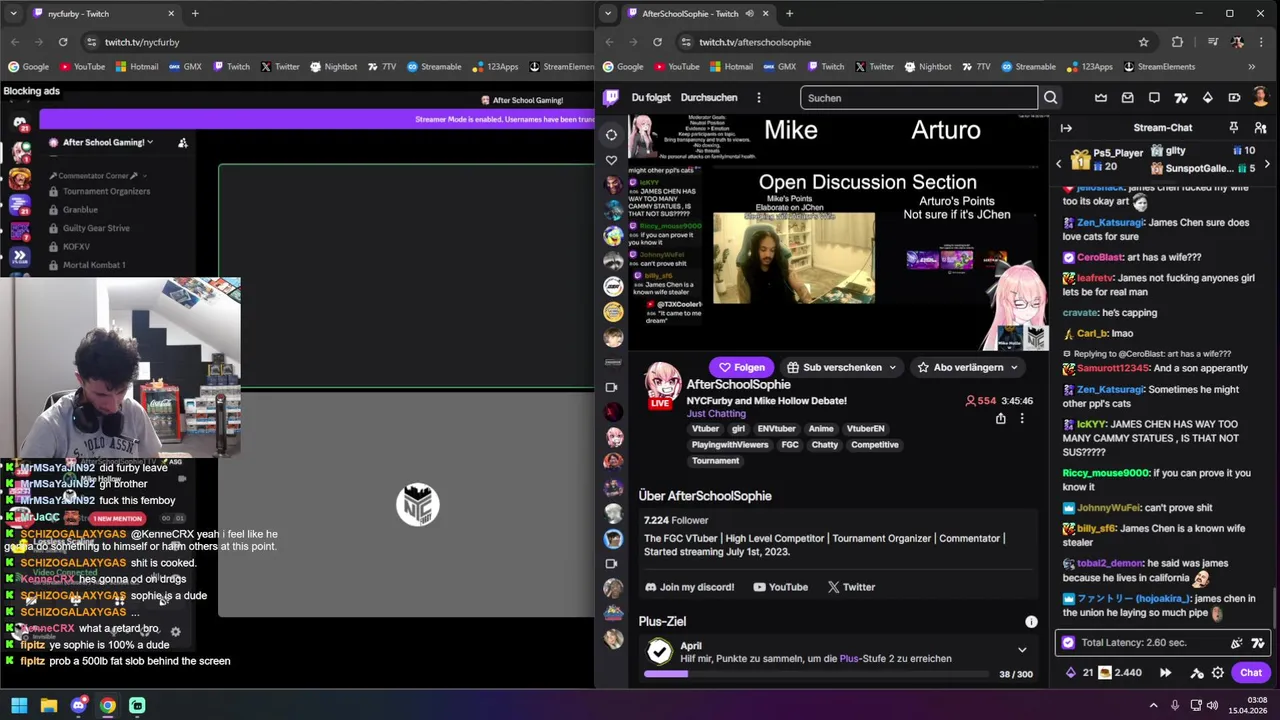Open Du folgst in Twitch navigation
Screen dimensions: 1280x720
pos(651,97)
